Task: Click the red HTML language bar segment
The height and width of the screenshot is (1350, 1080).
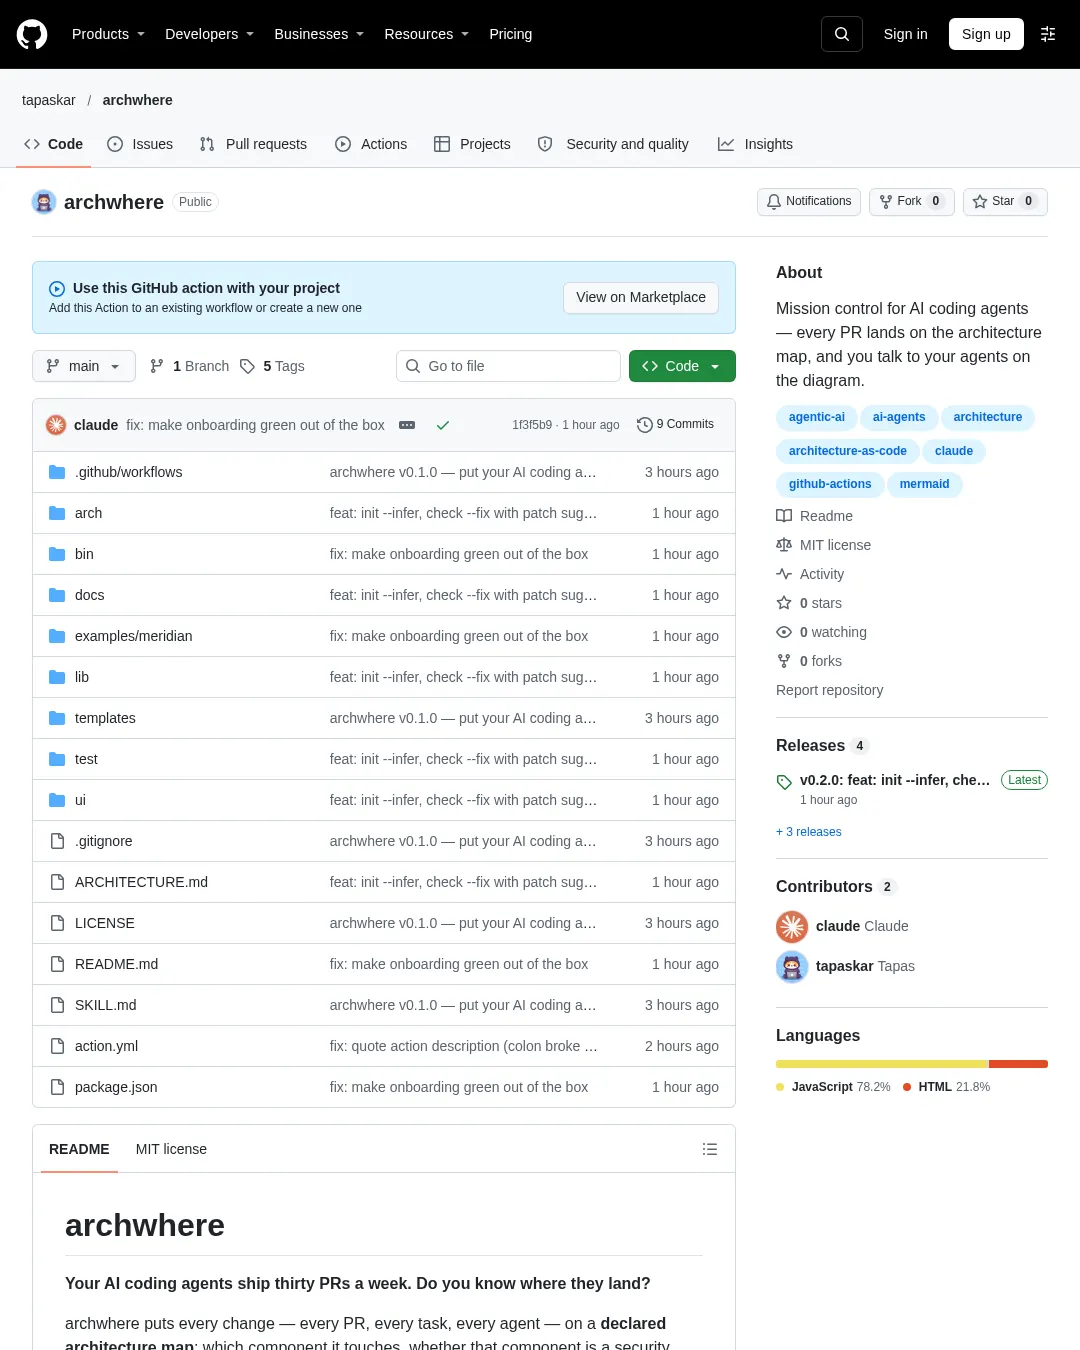Action: pyautogui.click(x=1018, y=1064)
